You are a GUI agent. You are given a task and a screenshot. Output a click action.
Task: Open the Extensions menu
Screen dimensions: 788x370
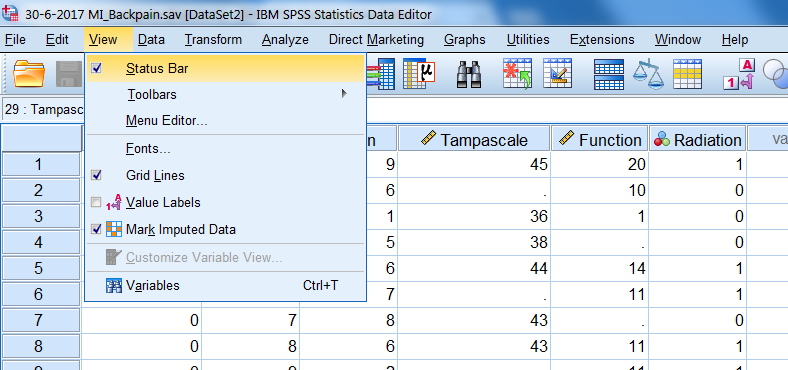(x=602, y=39)
